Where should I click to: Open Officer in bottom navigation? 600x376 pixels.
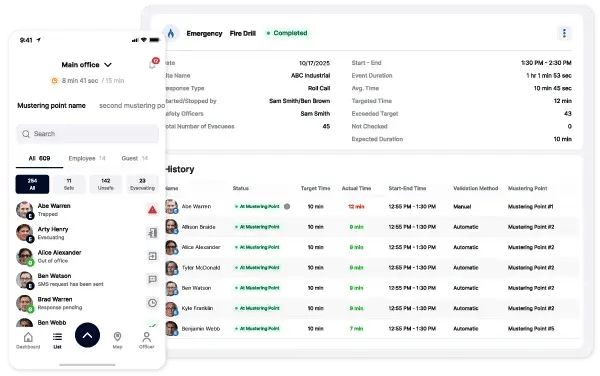pyautogui.click(x=147, y=340)
